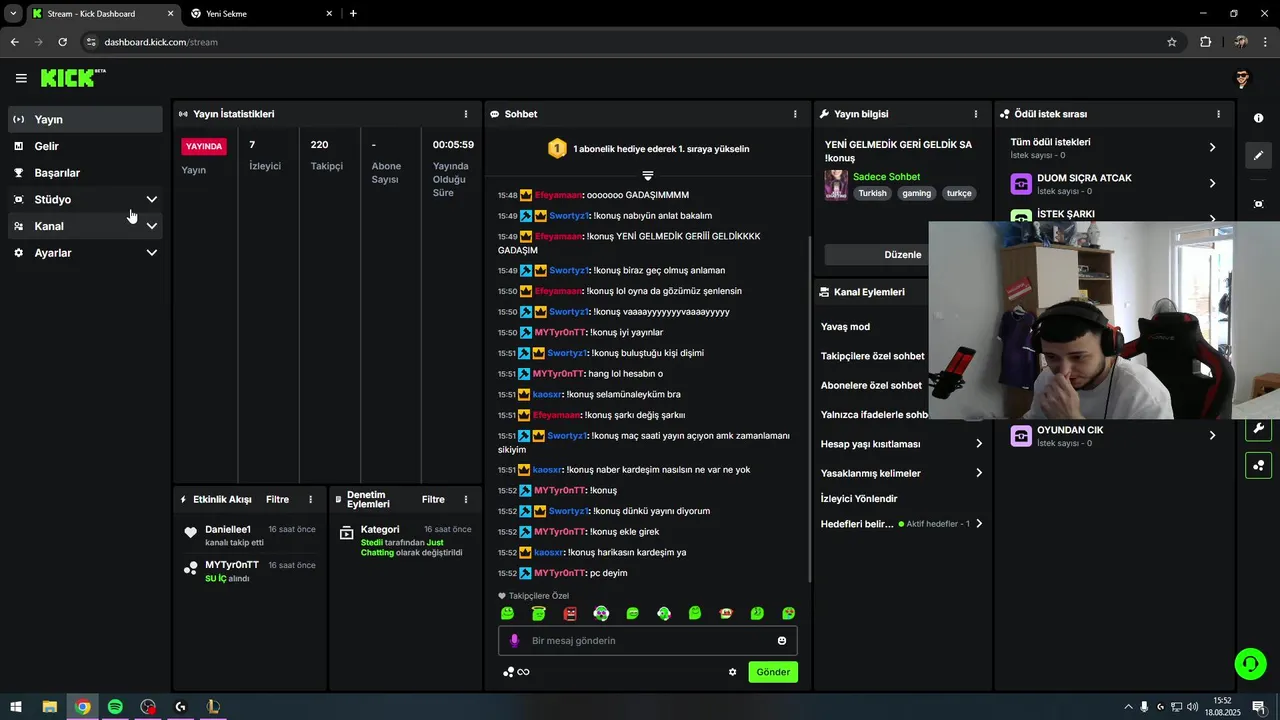Open the hamburger menu next to Kick logo

coord(21,78)
